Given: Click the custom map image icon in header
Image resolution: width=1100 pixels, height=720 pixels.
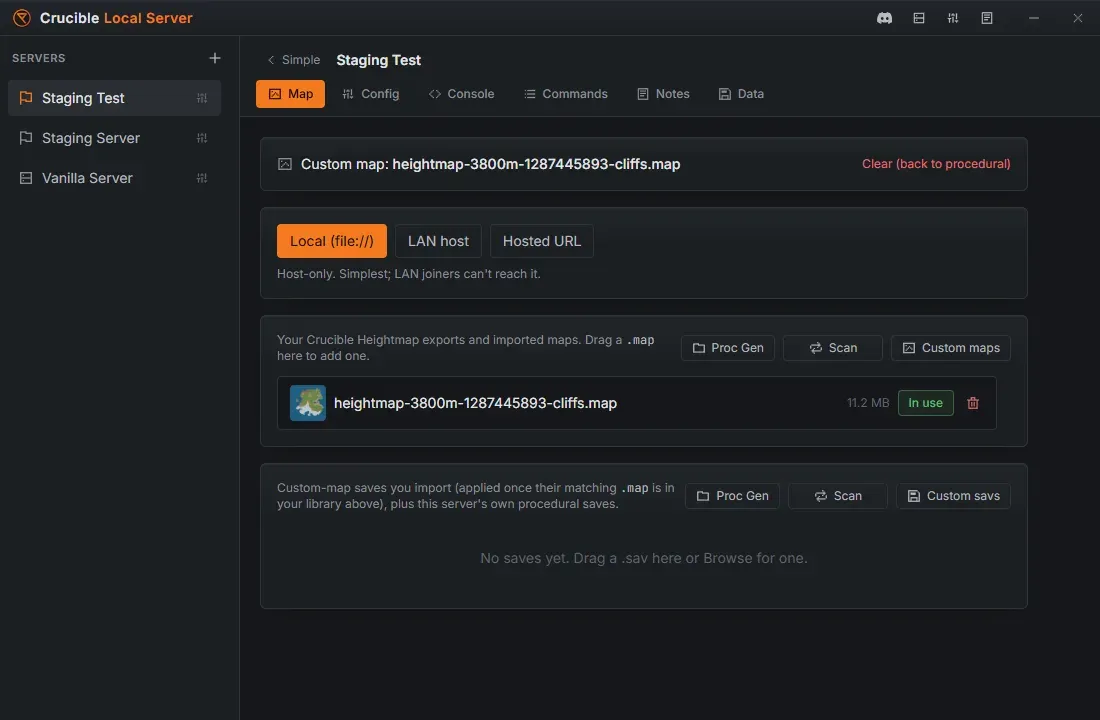Looking at the screenshot, I should pos(284,164).
